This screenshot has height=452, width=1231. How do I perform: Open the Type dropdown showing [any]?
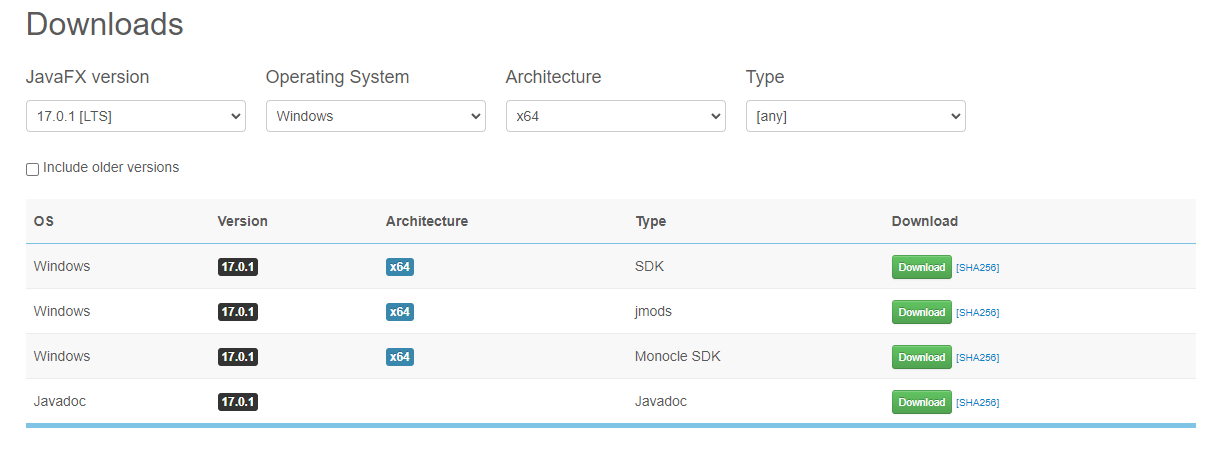(x=856, y=116)
